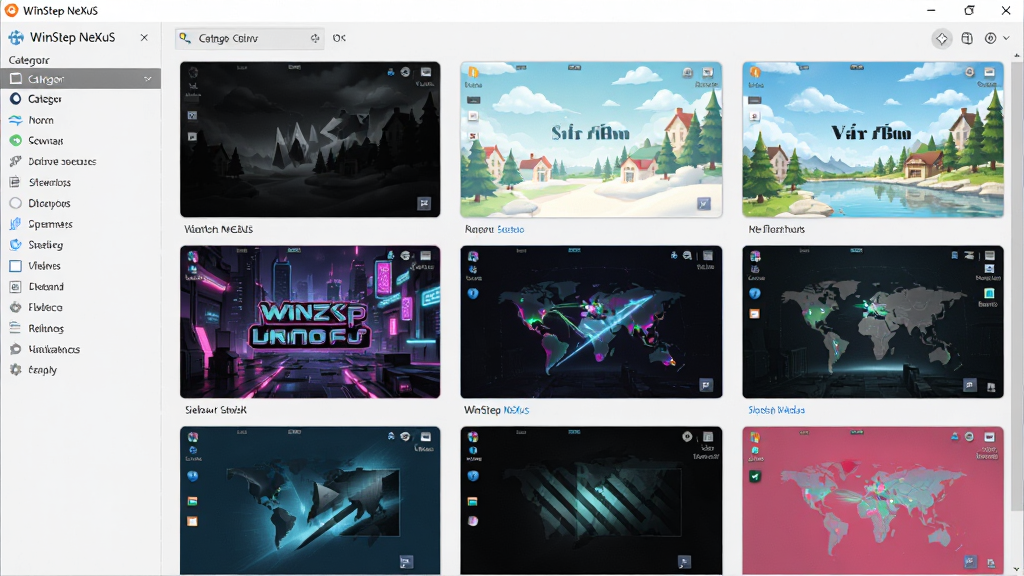Click expand icon on the grayscale mountain thumbnail

(x=424, y=203)
